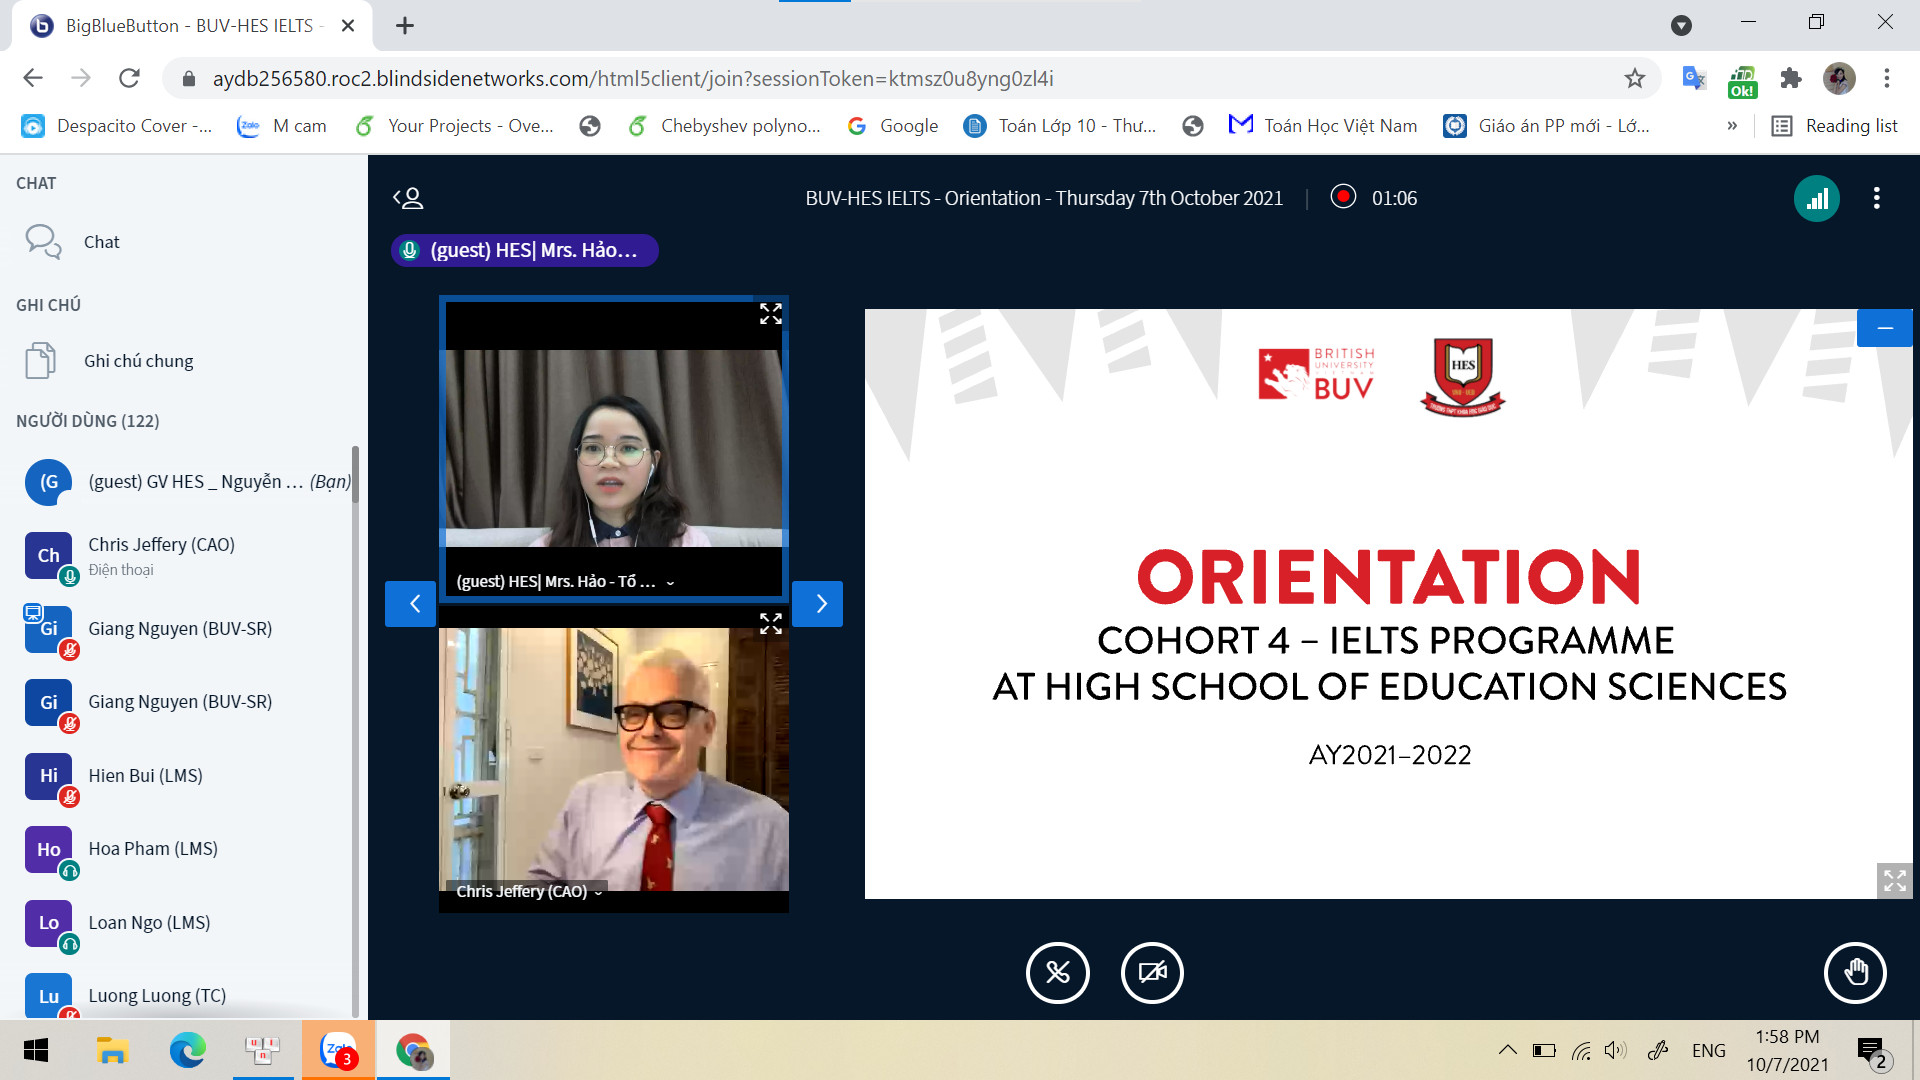This screenshot has height=1080, width=1920.
Task: Open the Windows Start menu
Action: [36, 1050]
